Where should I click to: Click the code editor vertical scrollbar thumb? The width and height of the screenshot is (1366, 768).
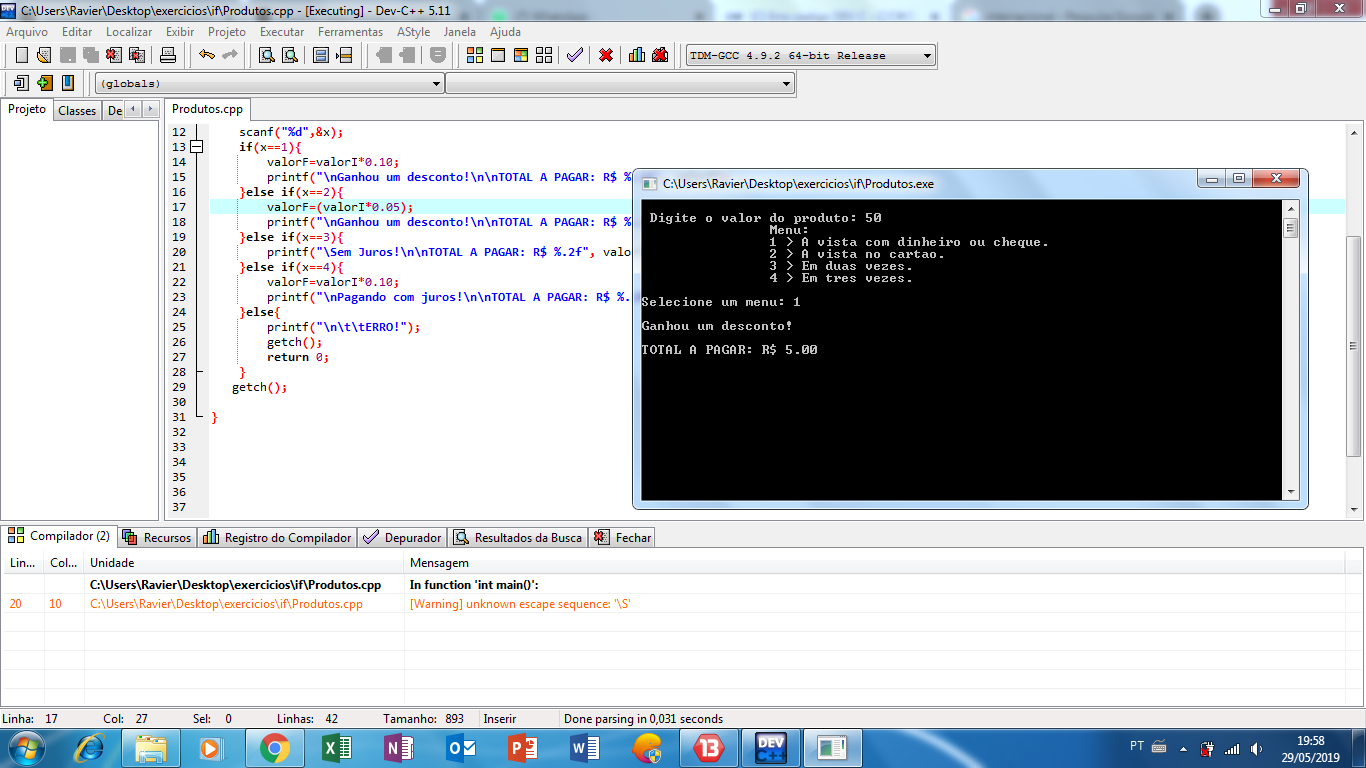(x=1353, y=346)
